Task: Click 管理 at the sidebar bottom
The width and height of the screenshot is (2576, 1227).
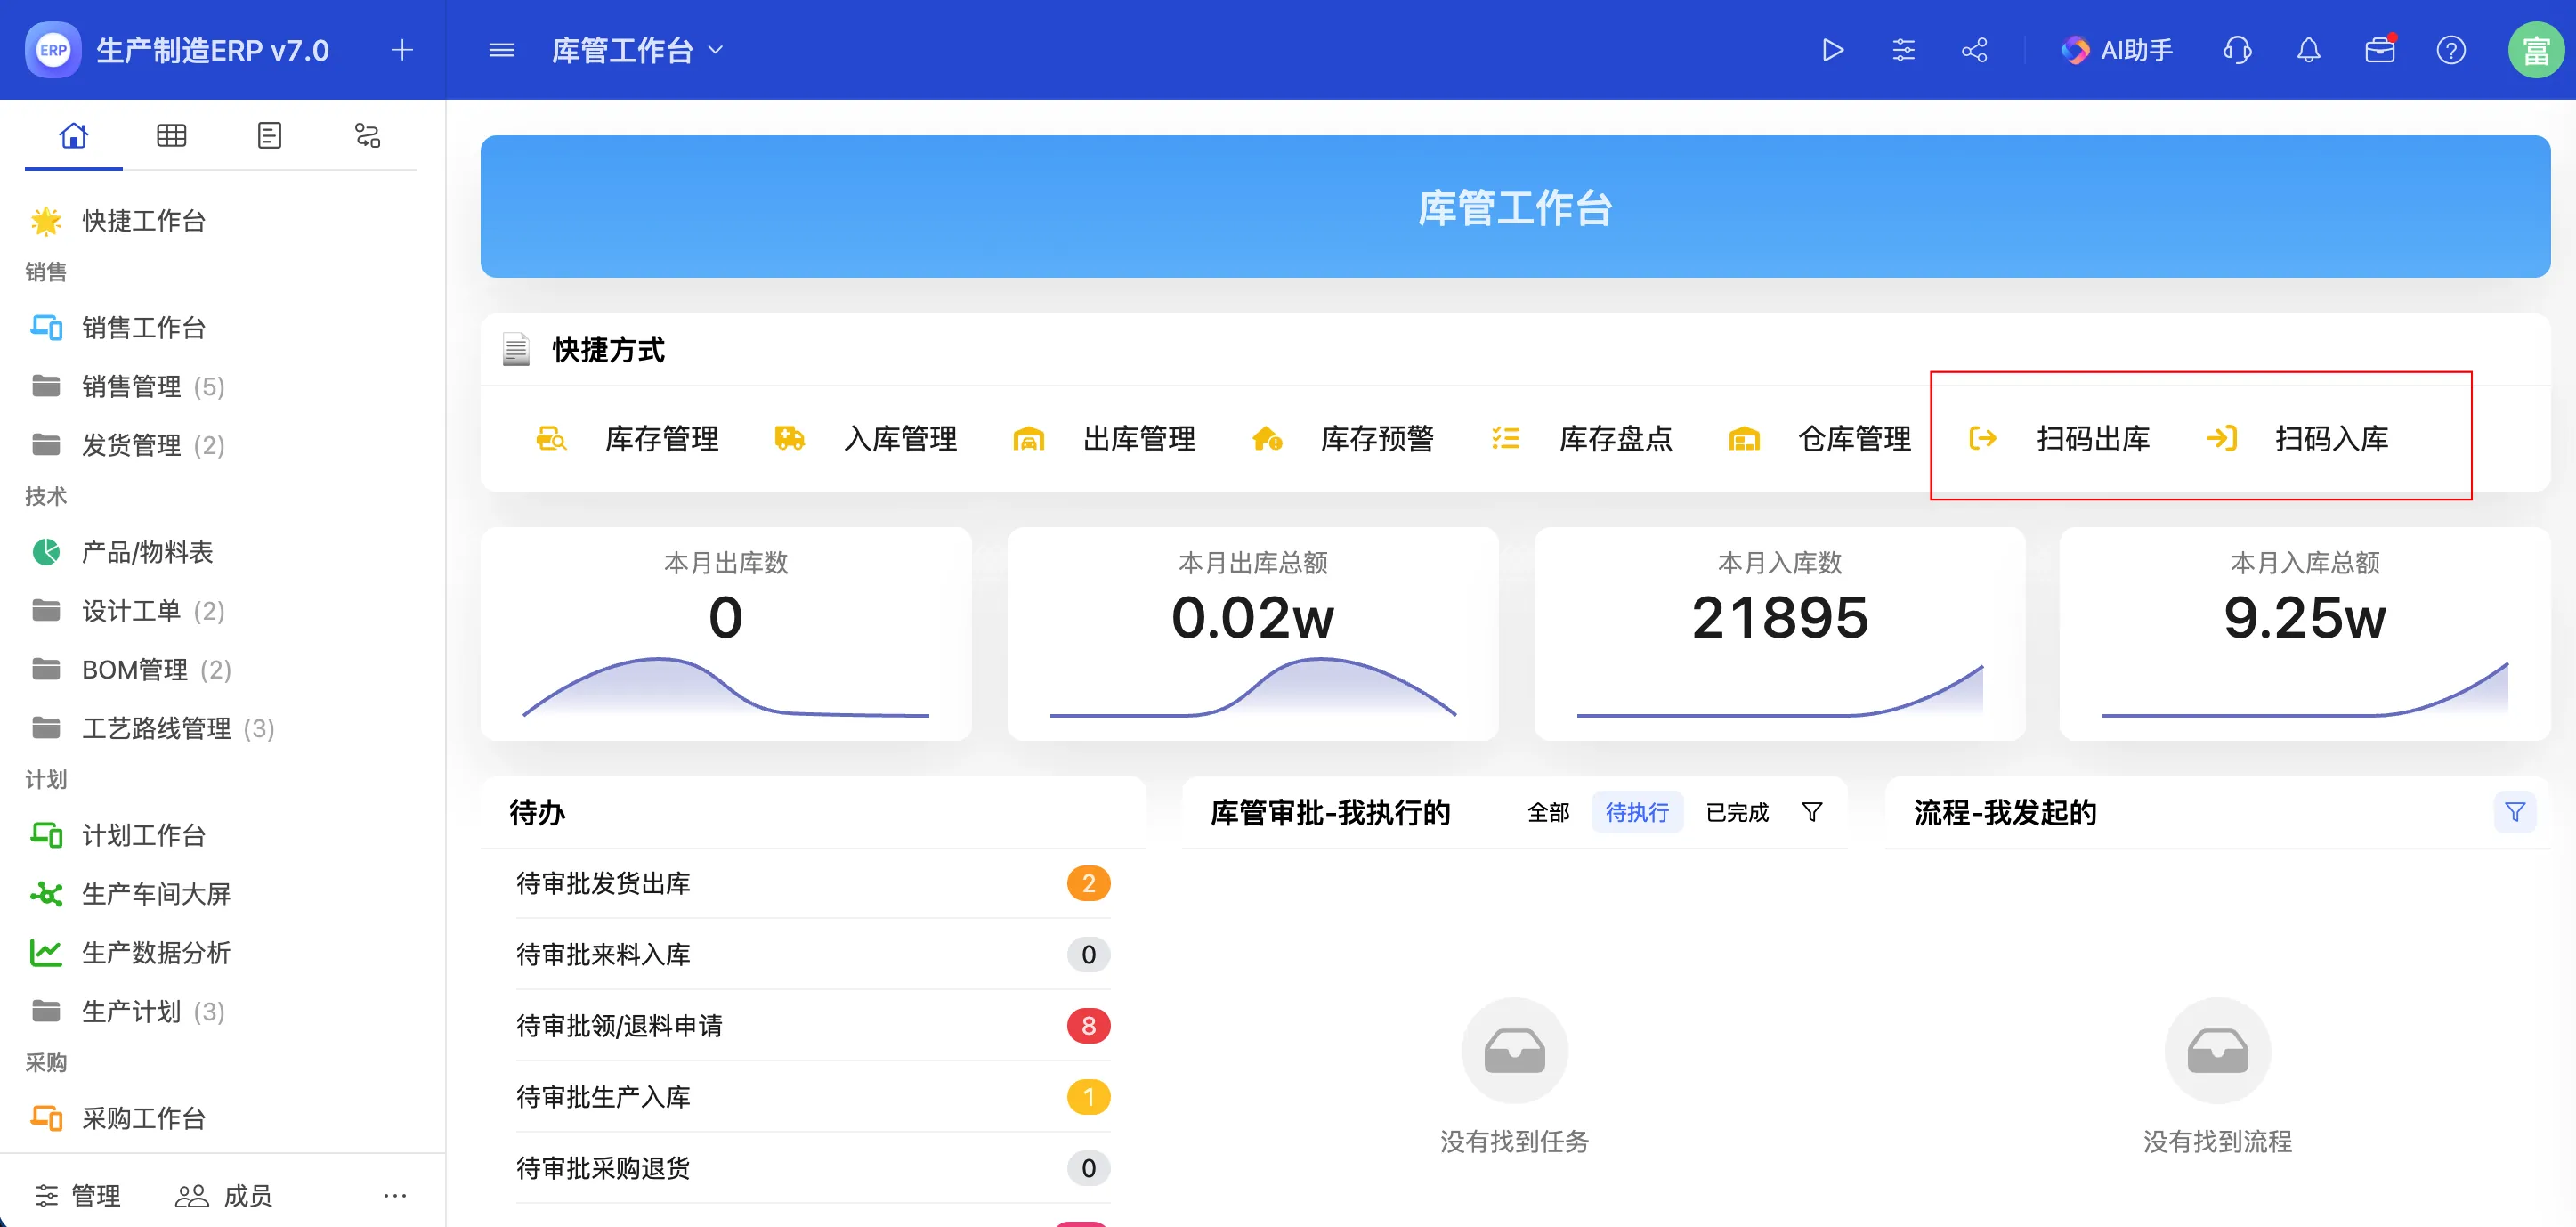Action: click(x=78, y=1195)
